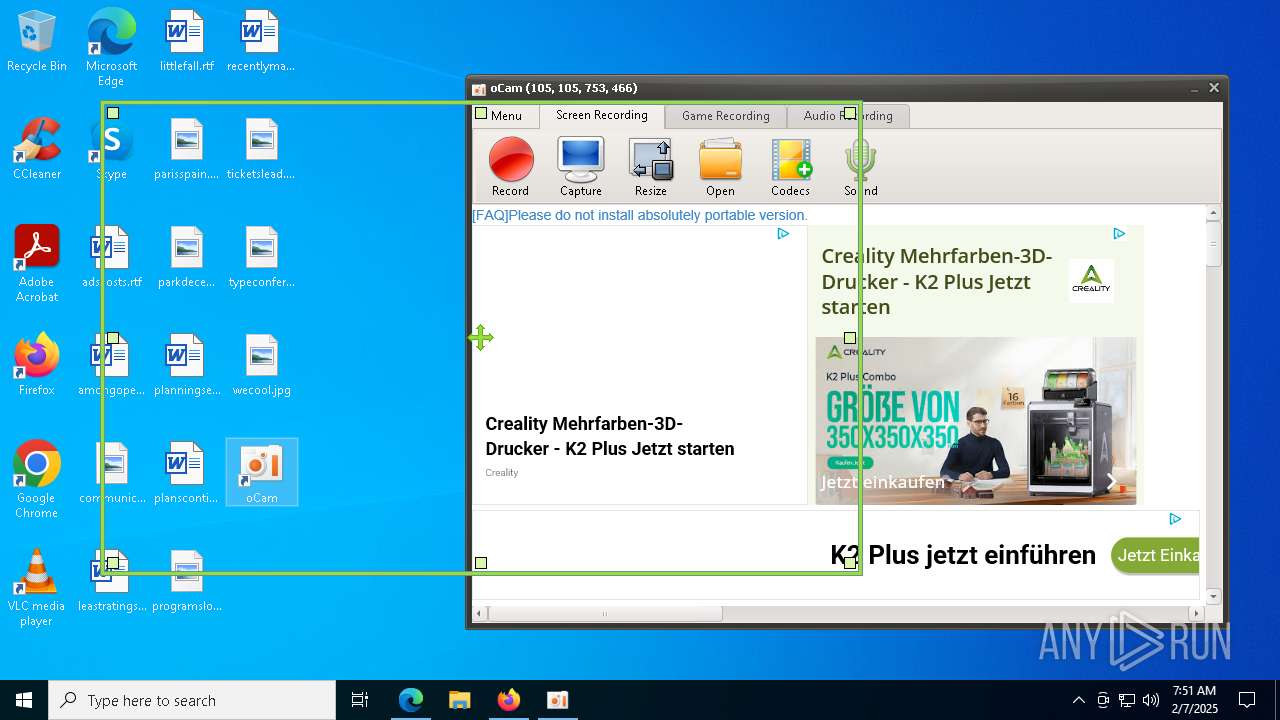Minimize the oCam window
The width and height of the screenshot is (1280, 720).
pyautogui.click(x=1194, y=88)
